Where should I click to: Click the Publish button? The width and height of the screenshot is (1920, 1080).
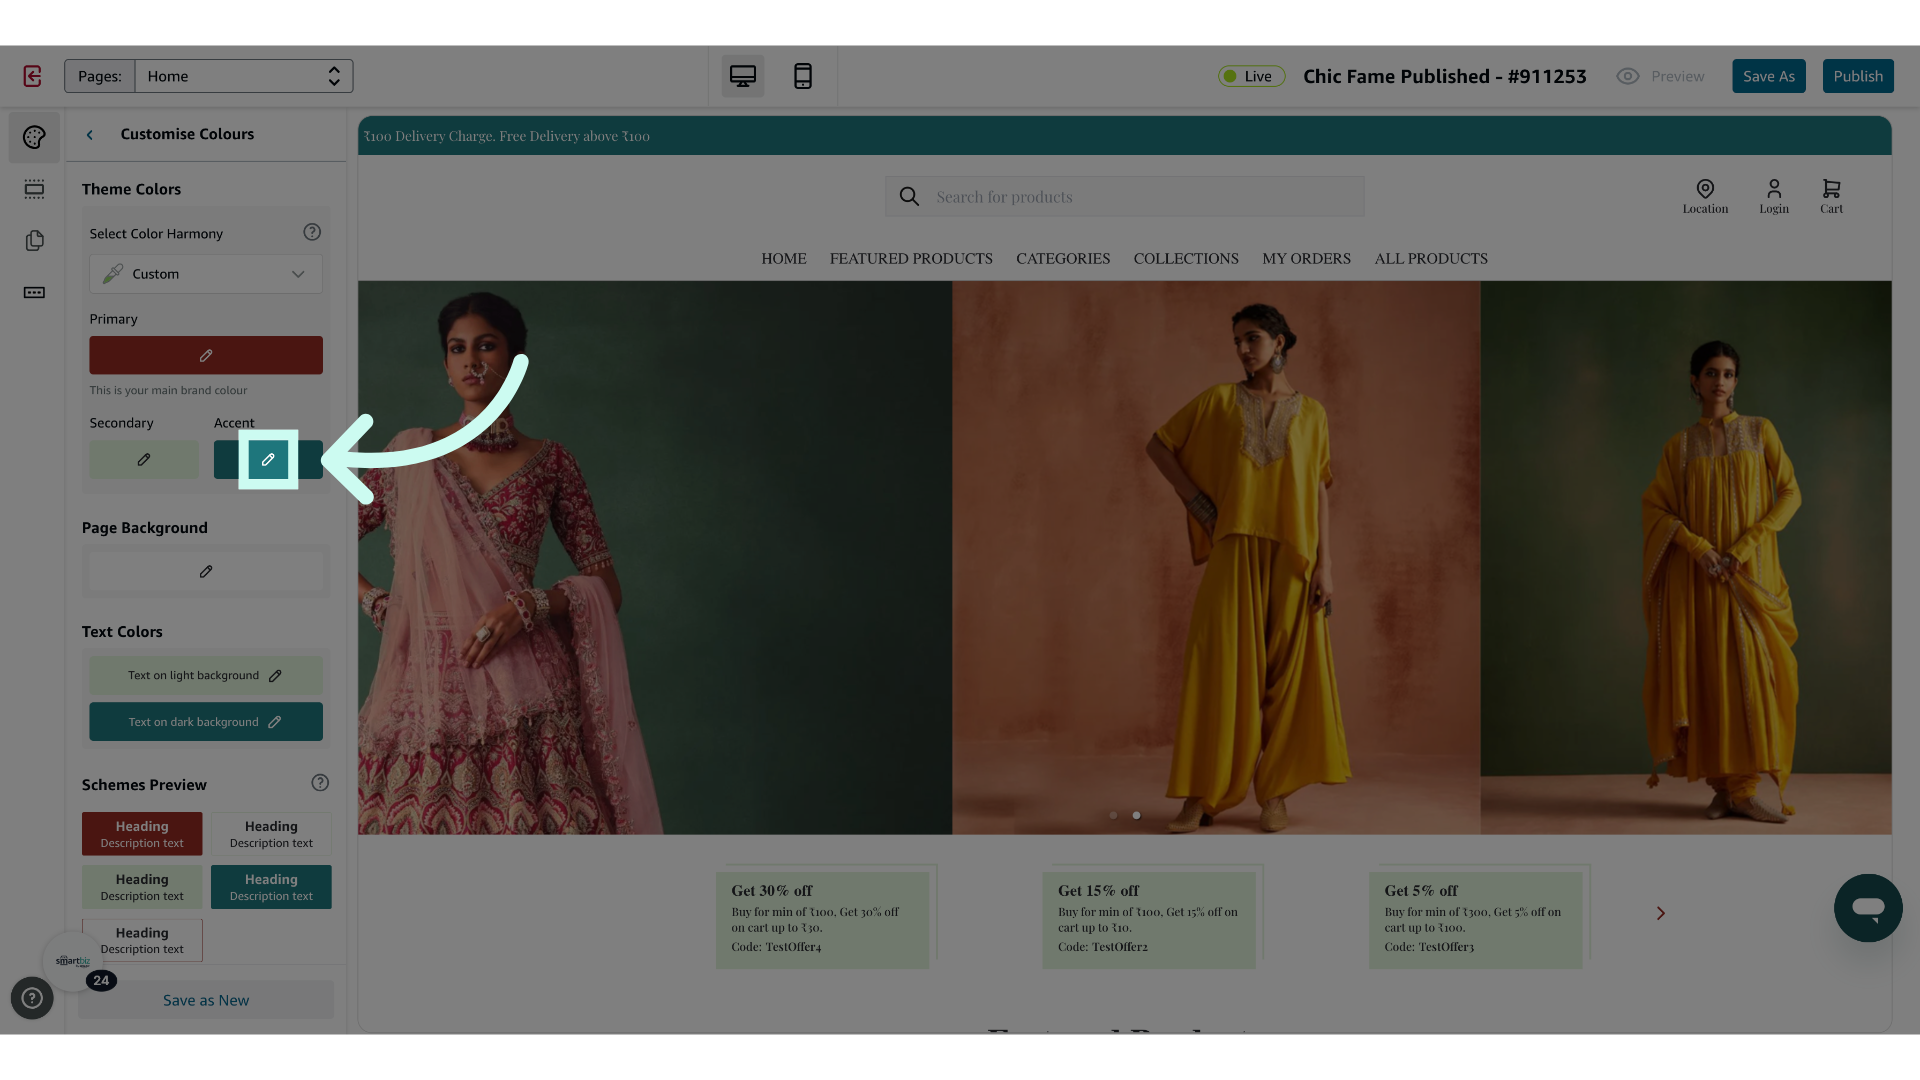(1858, 76)
